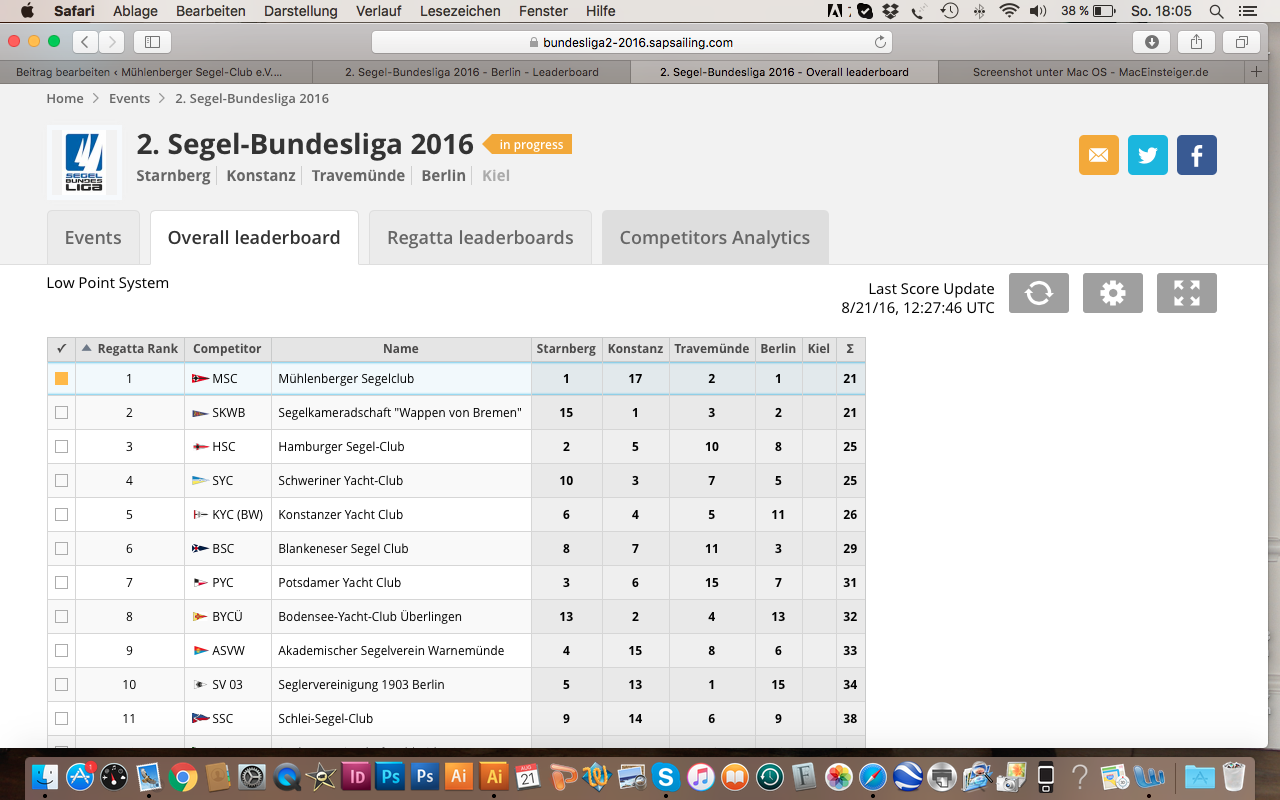Screen dimensions: 1280x800
Task: Refresh the leaderboard scores
Action: pyautogui.click(x=1038, y=293)
